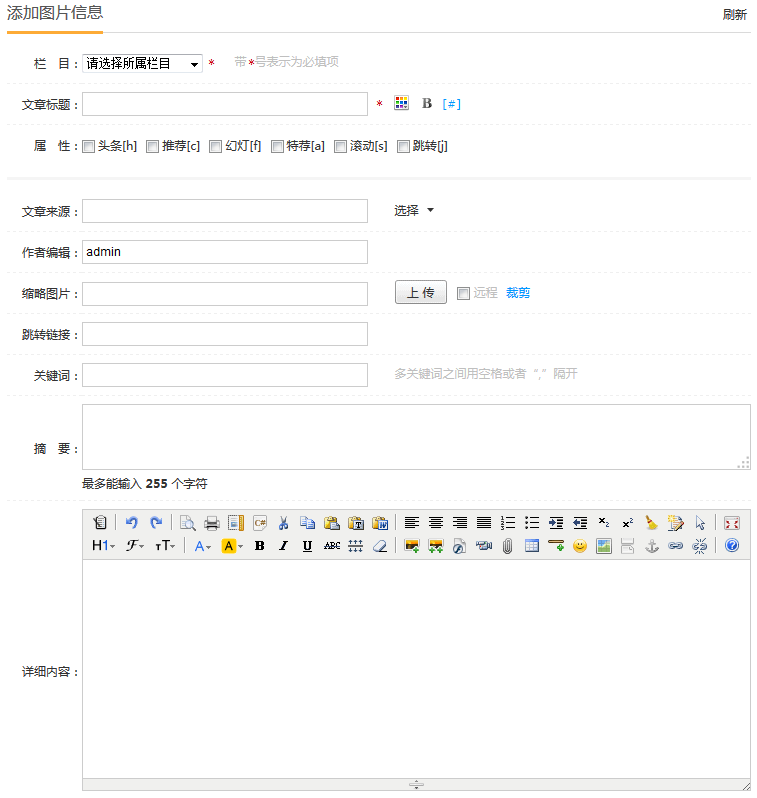The height and width of the screenshot is (798, 757).
Task: Open editor help with the question mark icon
Action: pyautogui.click(x=731, y=546)
